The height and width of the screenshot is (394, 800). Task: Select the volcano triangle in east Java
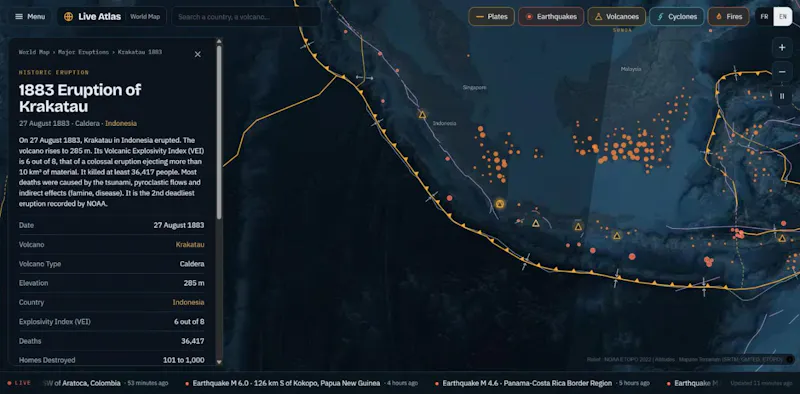617,236
